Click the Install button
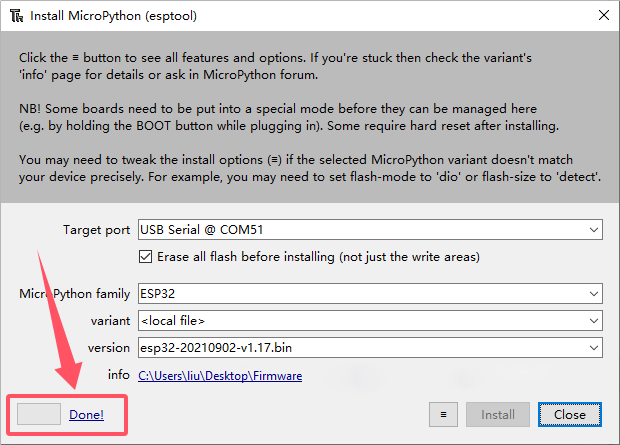The image size is (620, 445). pyautogui.click(x=498, y=415)
